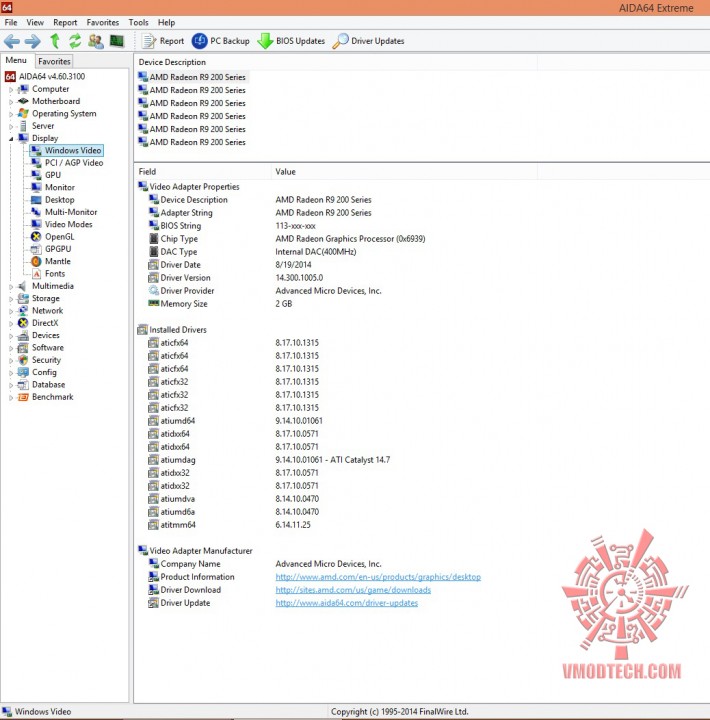
Task: Select Windows Video in the tree
Action: [67, 150]
